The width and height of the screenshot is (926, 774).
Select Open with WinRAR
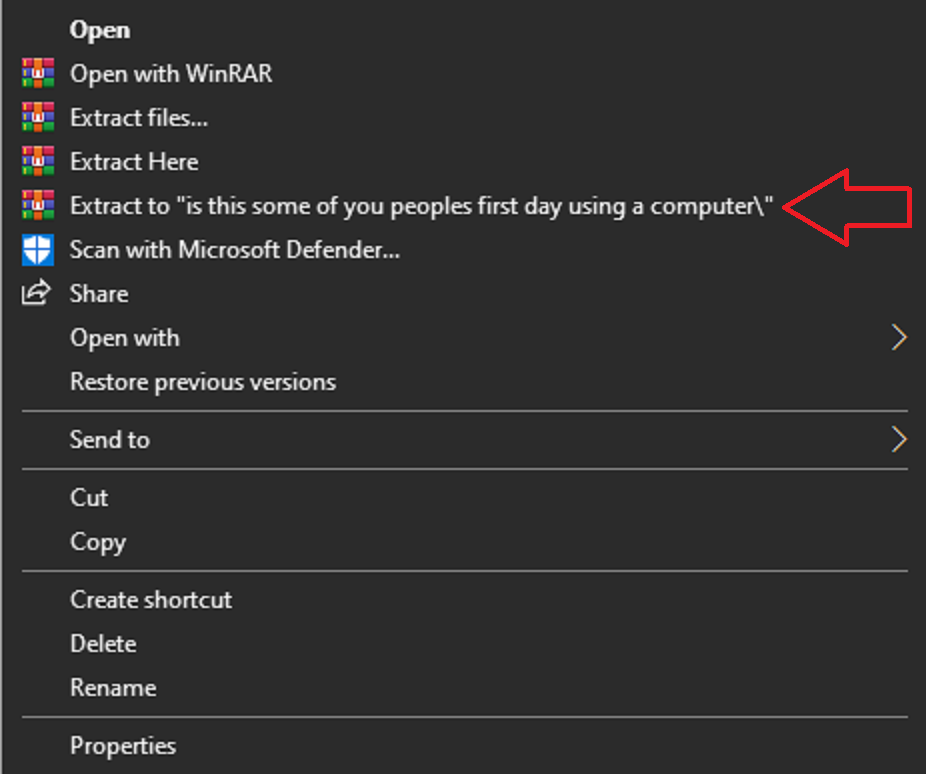point(171,74)
